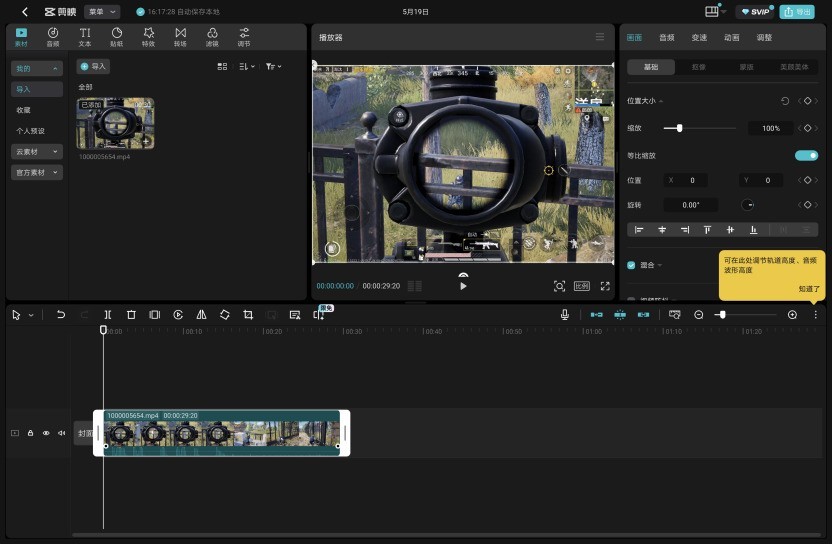Delete the selected clip with trash icon
The width and height of the screenshot is (832, 544).
[x=131, y=315]
